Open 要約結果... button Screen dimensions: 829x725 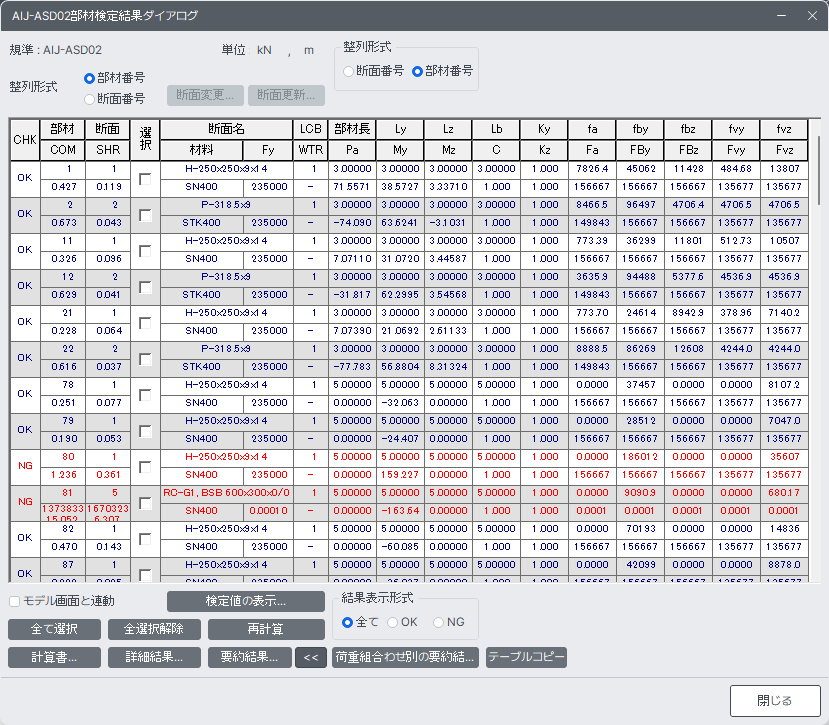point(250,657)
